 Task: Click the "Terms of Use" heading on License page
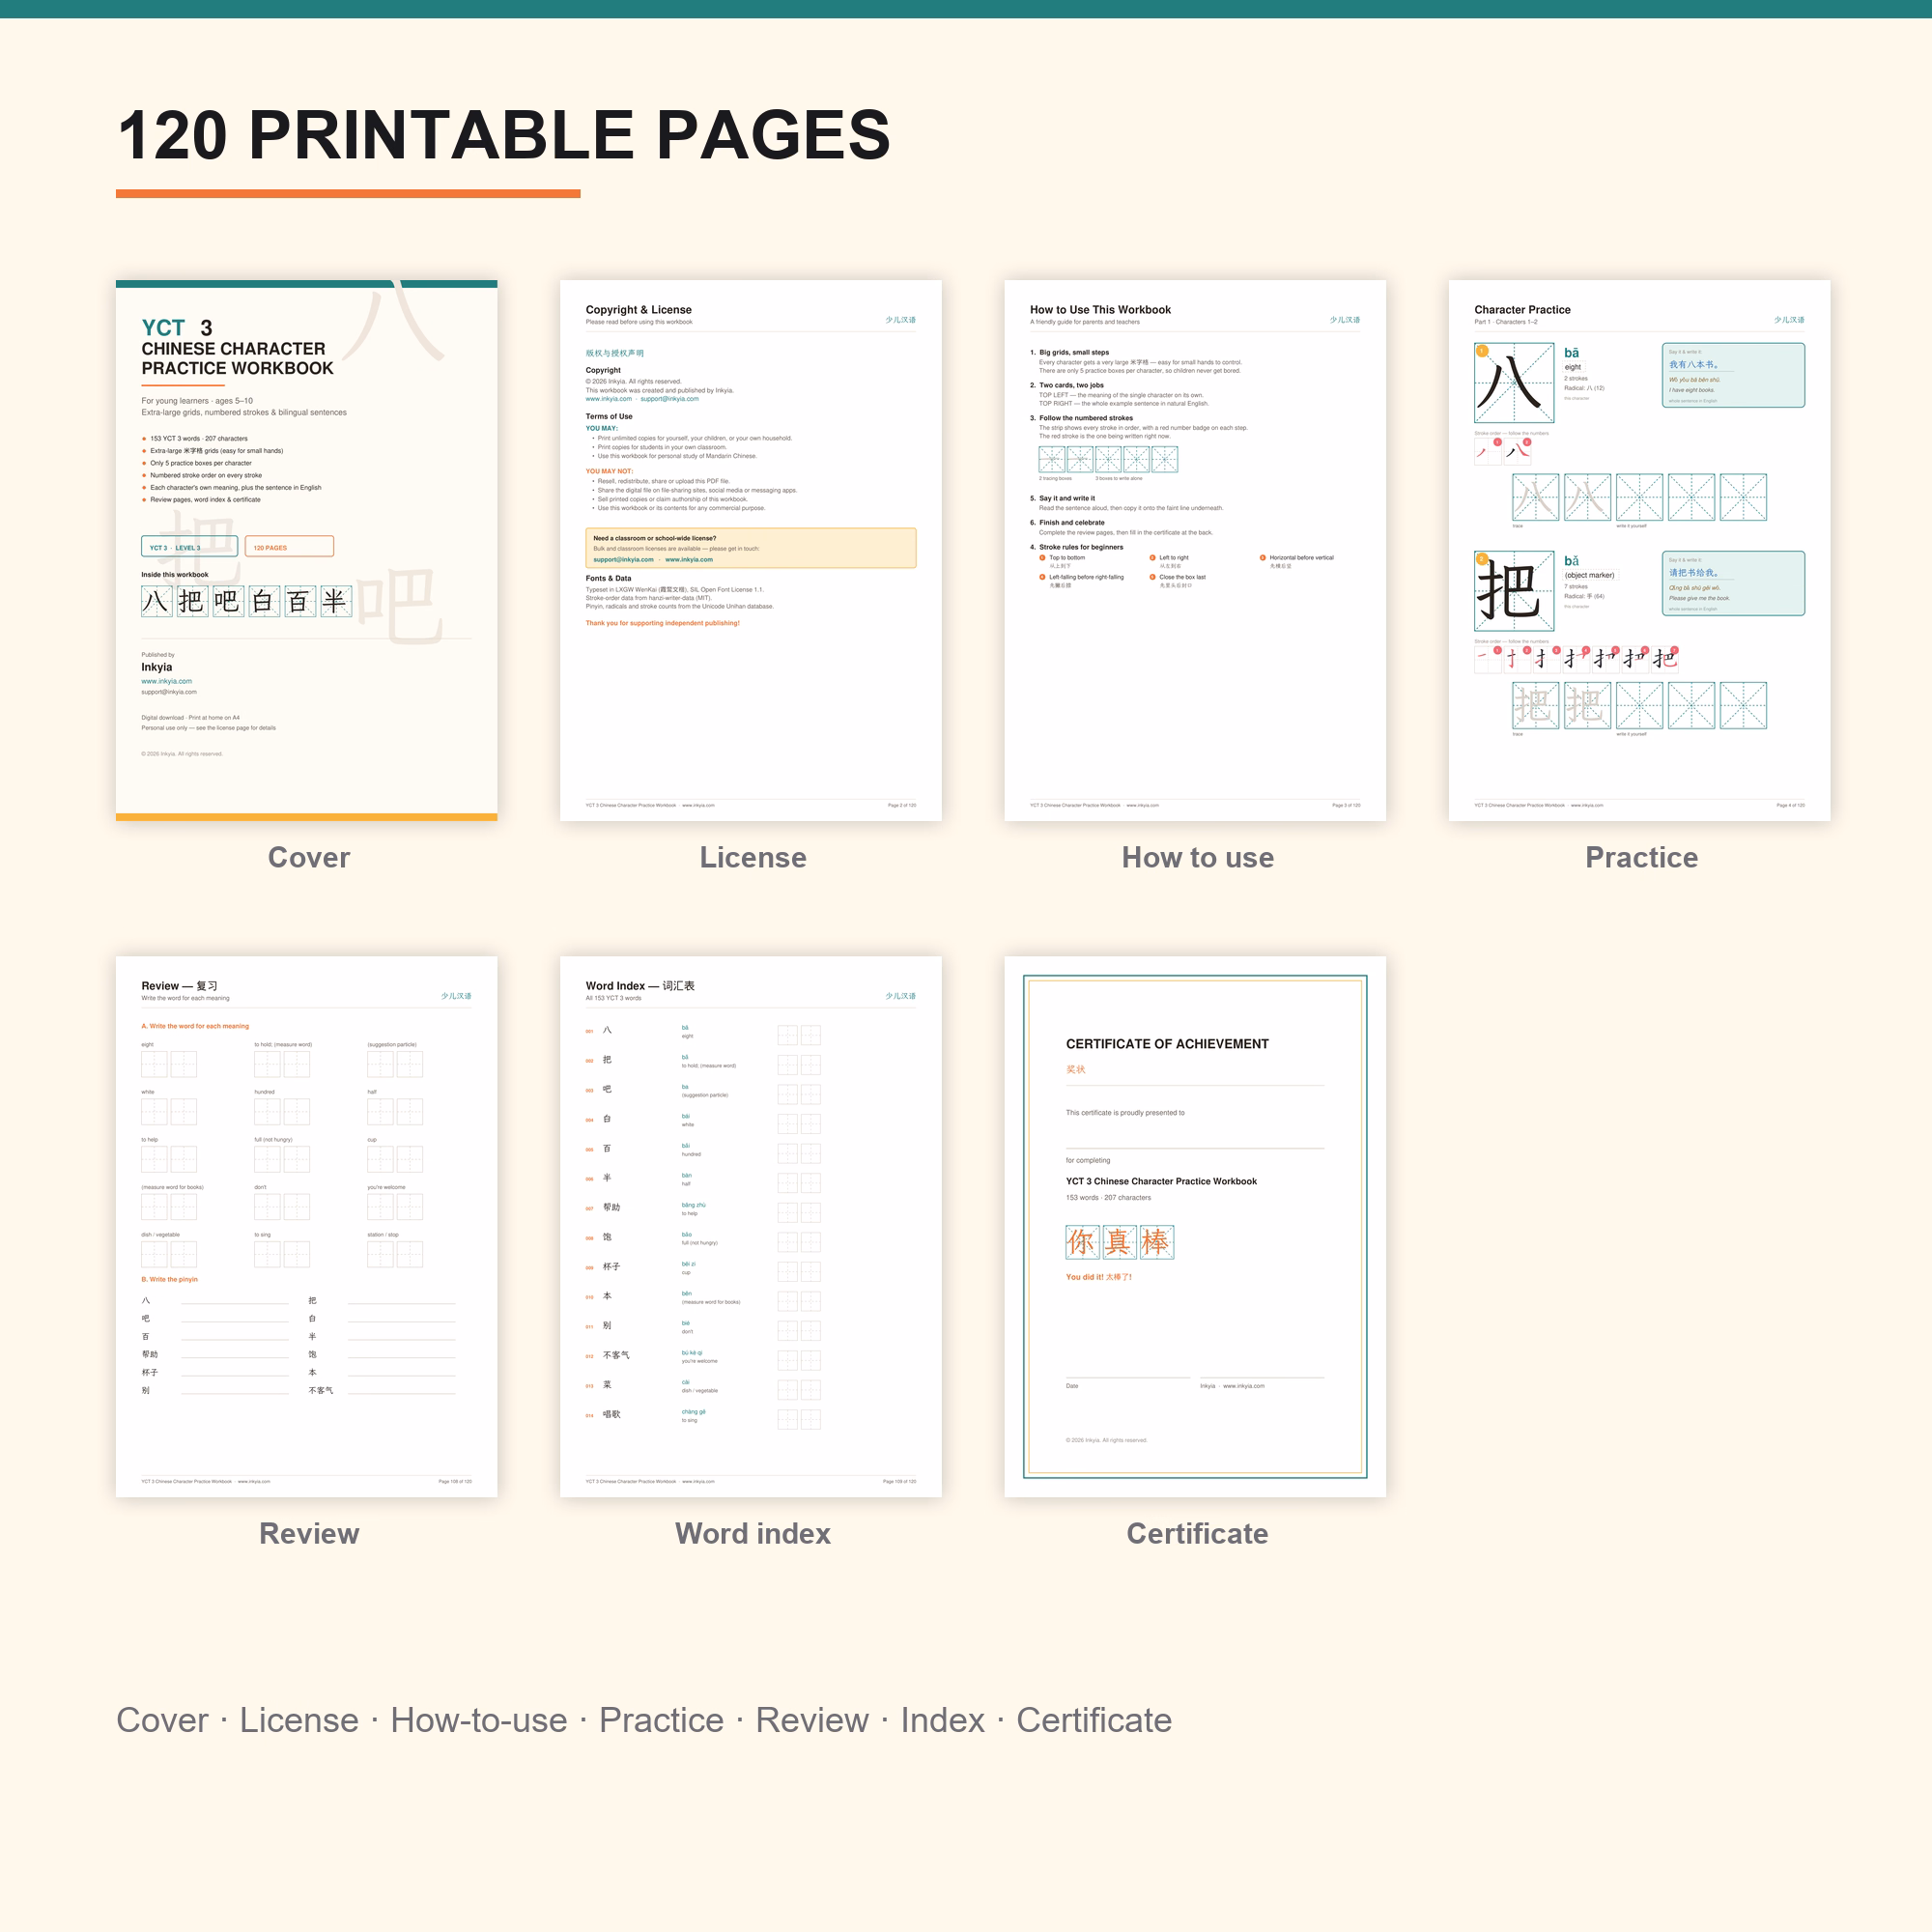click(609, 416)
